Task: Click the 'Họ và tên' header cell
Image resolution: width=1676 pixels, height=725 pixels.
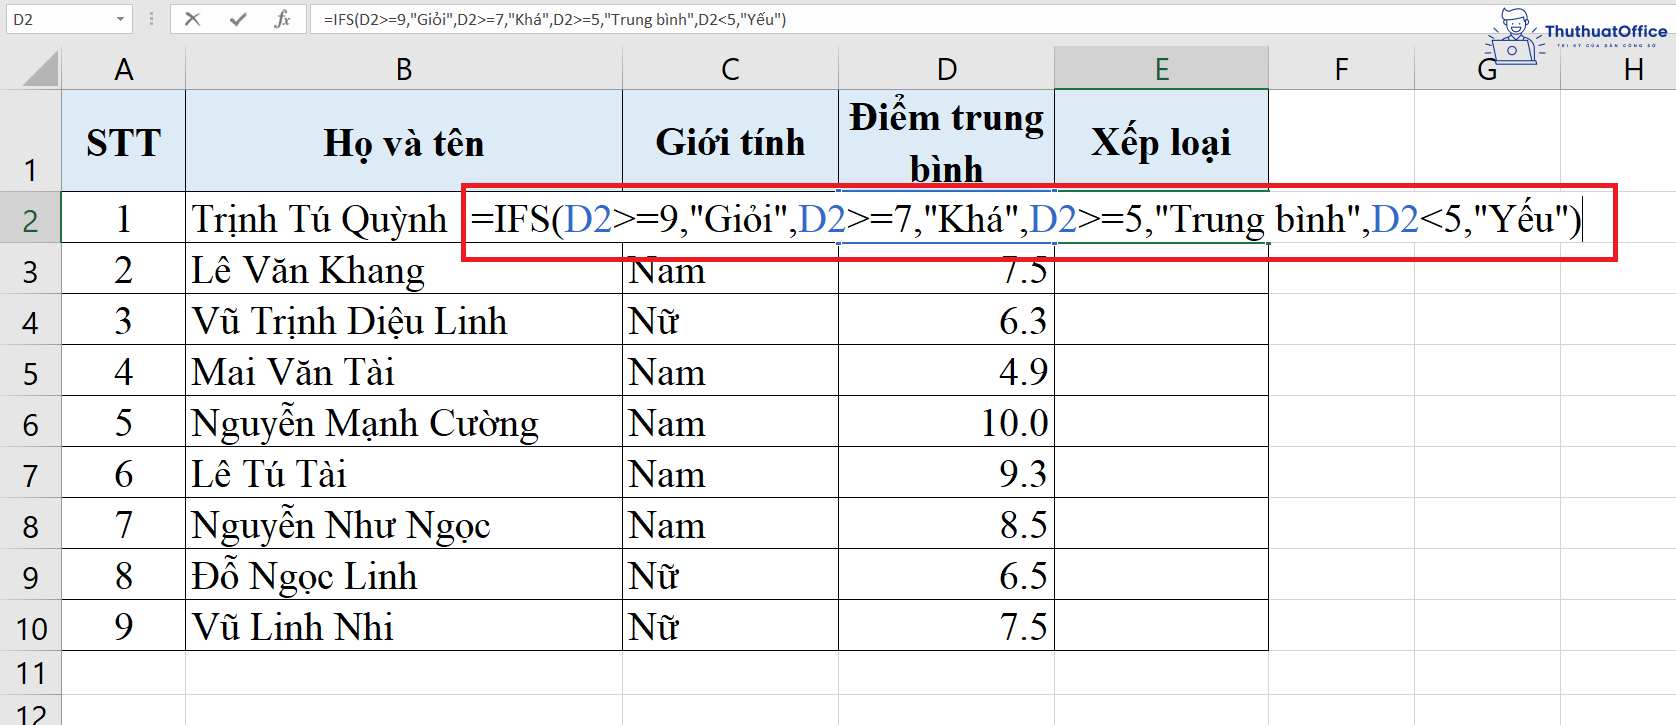Action: (x=404, y=141)
